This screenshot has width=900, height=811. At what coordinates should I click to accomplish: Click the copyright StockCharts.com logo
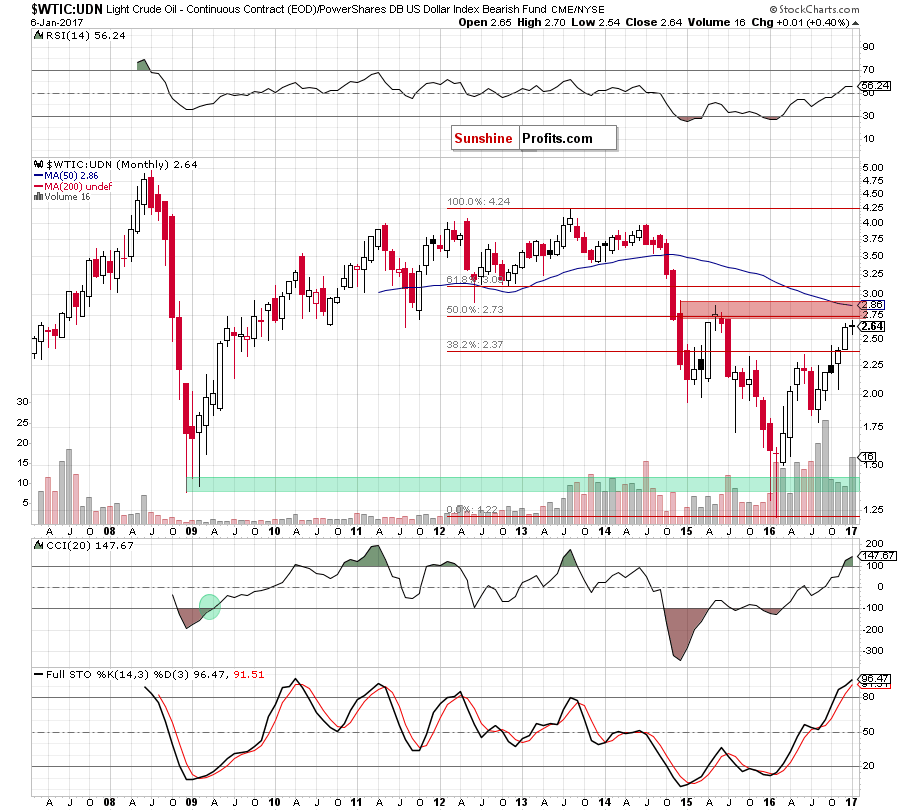(x=814, y=9)
